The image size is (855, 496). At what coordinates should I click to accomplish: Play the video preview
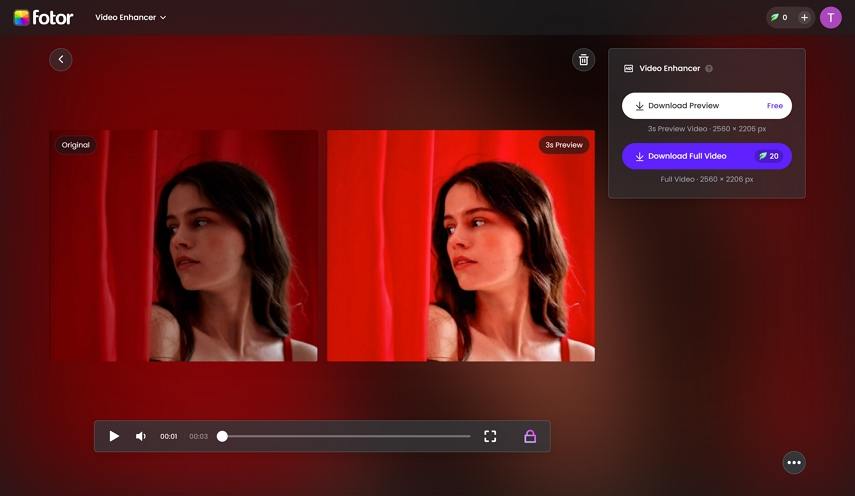click(114, 436)
